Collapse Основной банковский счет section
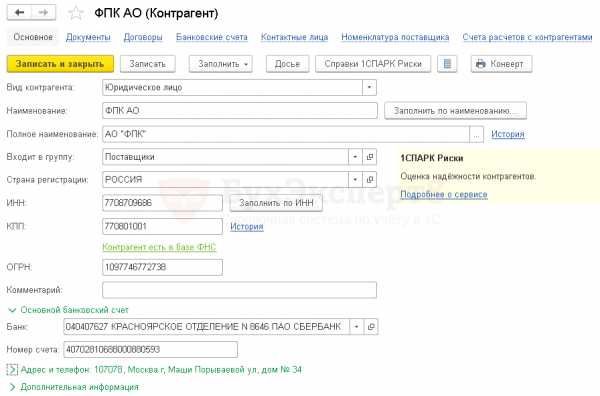The width and height of the screenshot is (600, 396). [12, 310]
